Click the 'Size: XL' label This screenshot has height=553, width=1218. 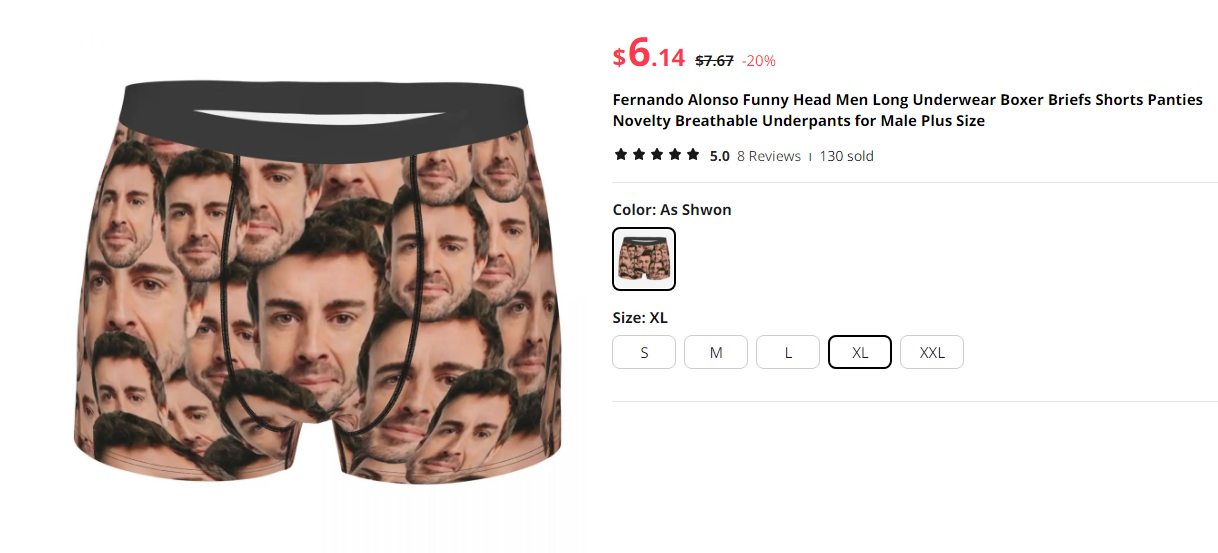tap(640, 318)
